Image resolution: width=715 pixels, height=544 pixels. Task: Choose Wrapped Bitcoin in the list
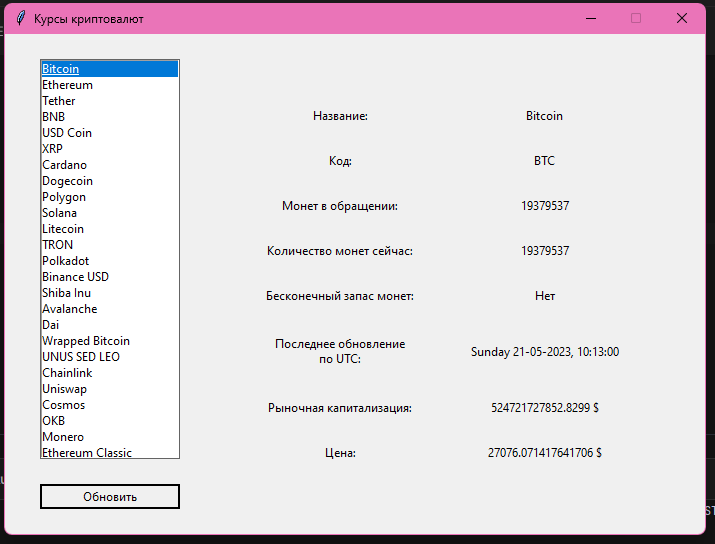(x=110, y=341)
